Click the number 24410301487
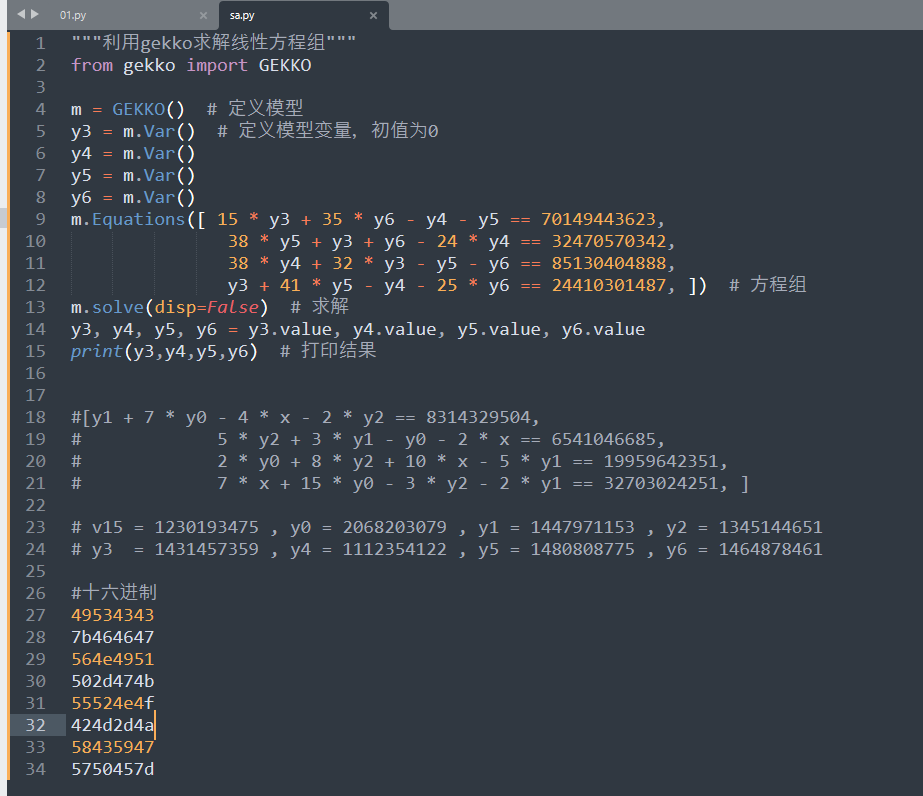Screen dimensions: 923x796 609,285
